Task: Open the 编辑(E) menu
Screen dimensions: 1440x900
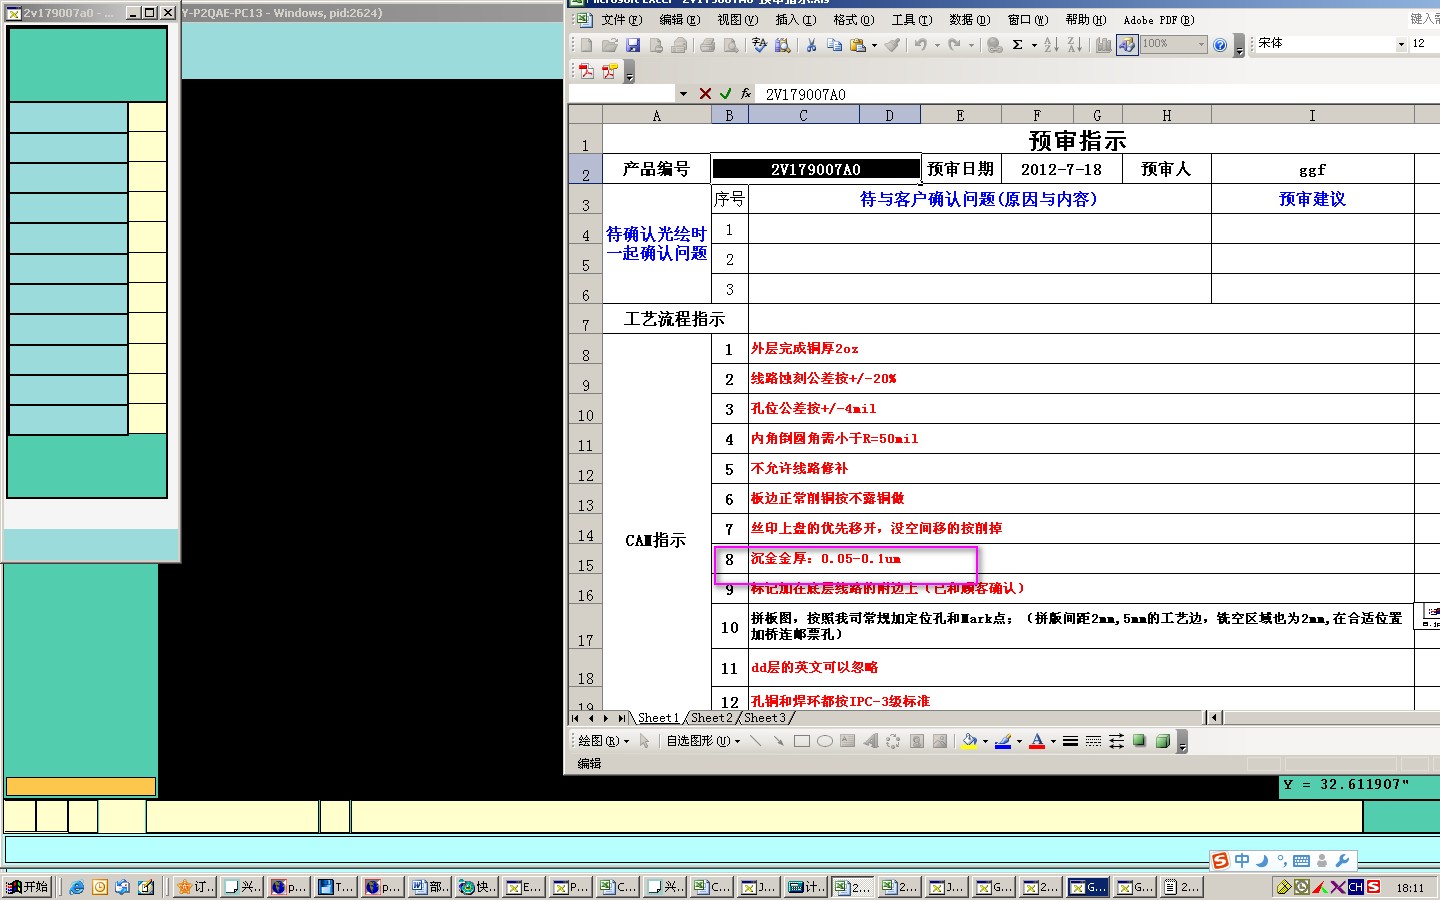Action: point(680,20)
